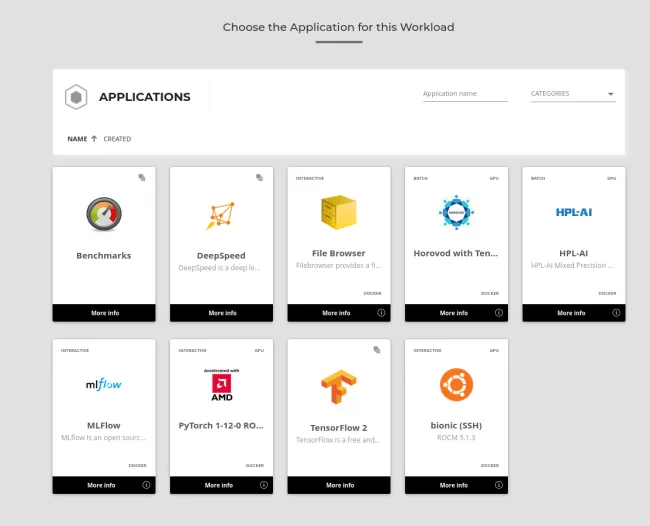Click info icon on PyTorch card

pyautogui.click(x=264, y=485)
